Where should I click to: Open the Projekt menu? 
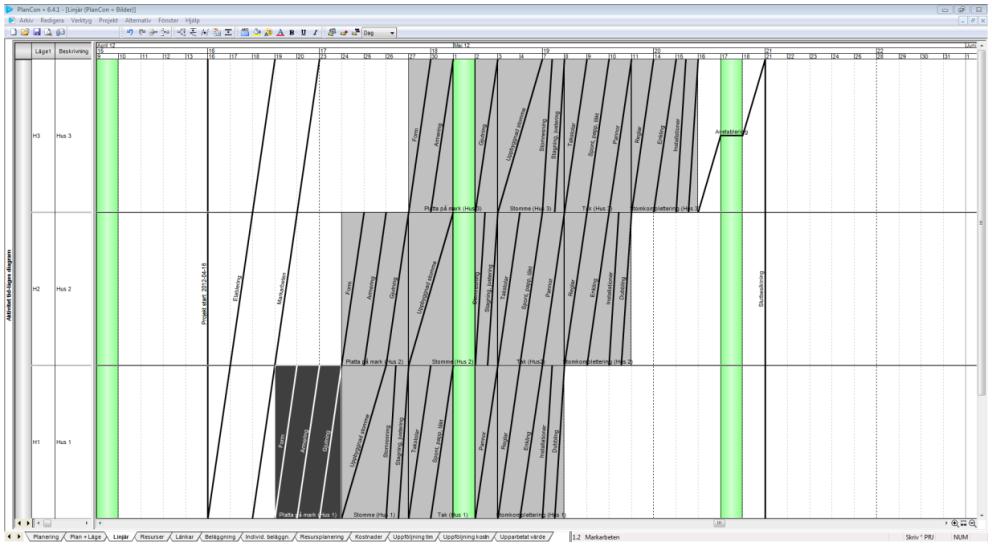[108, 20]
